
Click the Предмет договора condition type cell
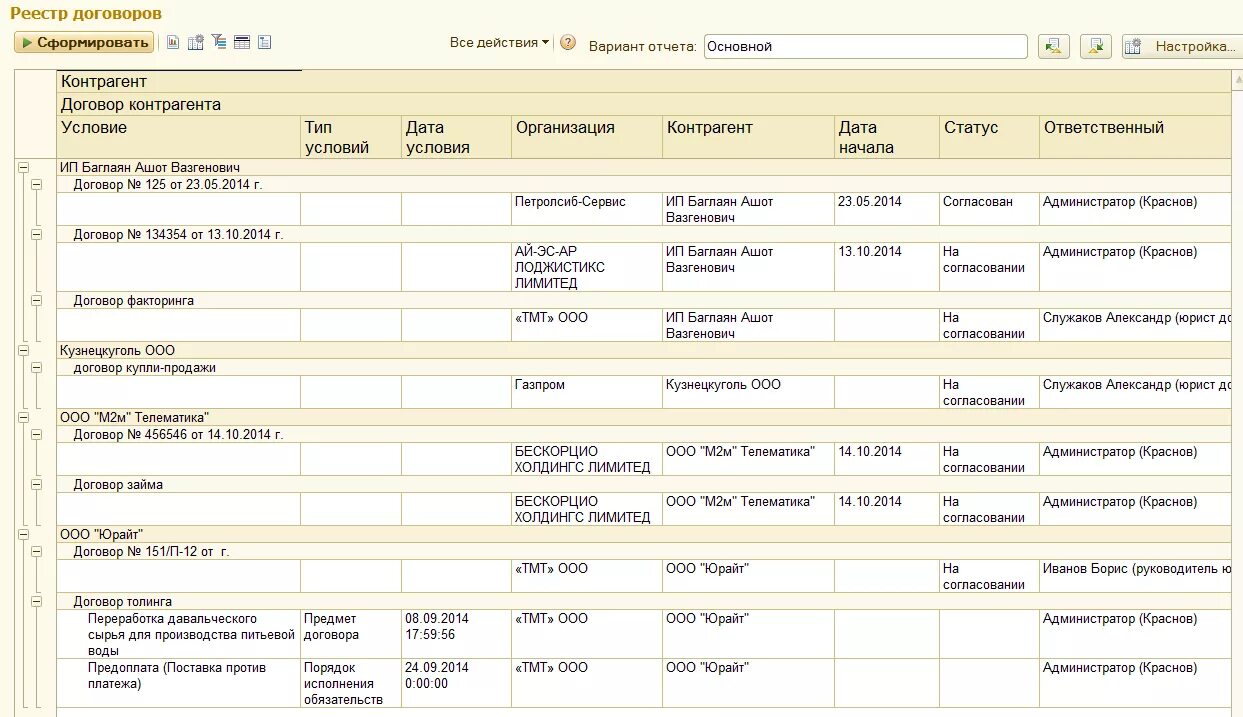pyautogui.click(x=351, y=634)
